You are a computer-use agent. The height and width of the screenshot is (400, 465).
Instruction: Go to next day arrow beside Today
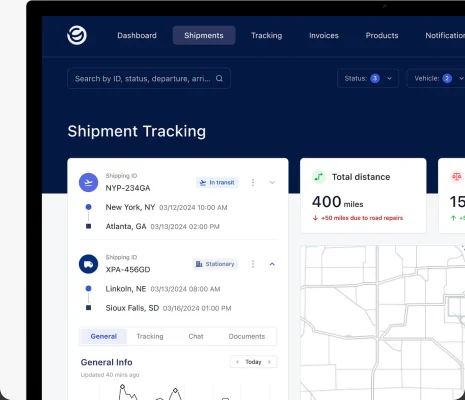pyautogui.click(x=269, y=362)
